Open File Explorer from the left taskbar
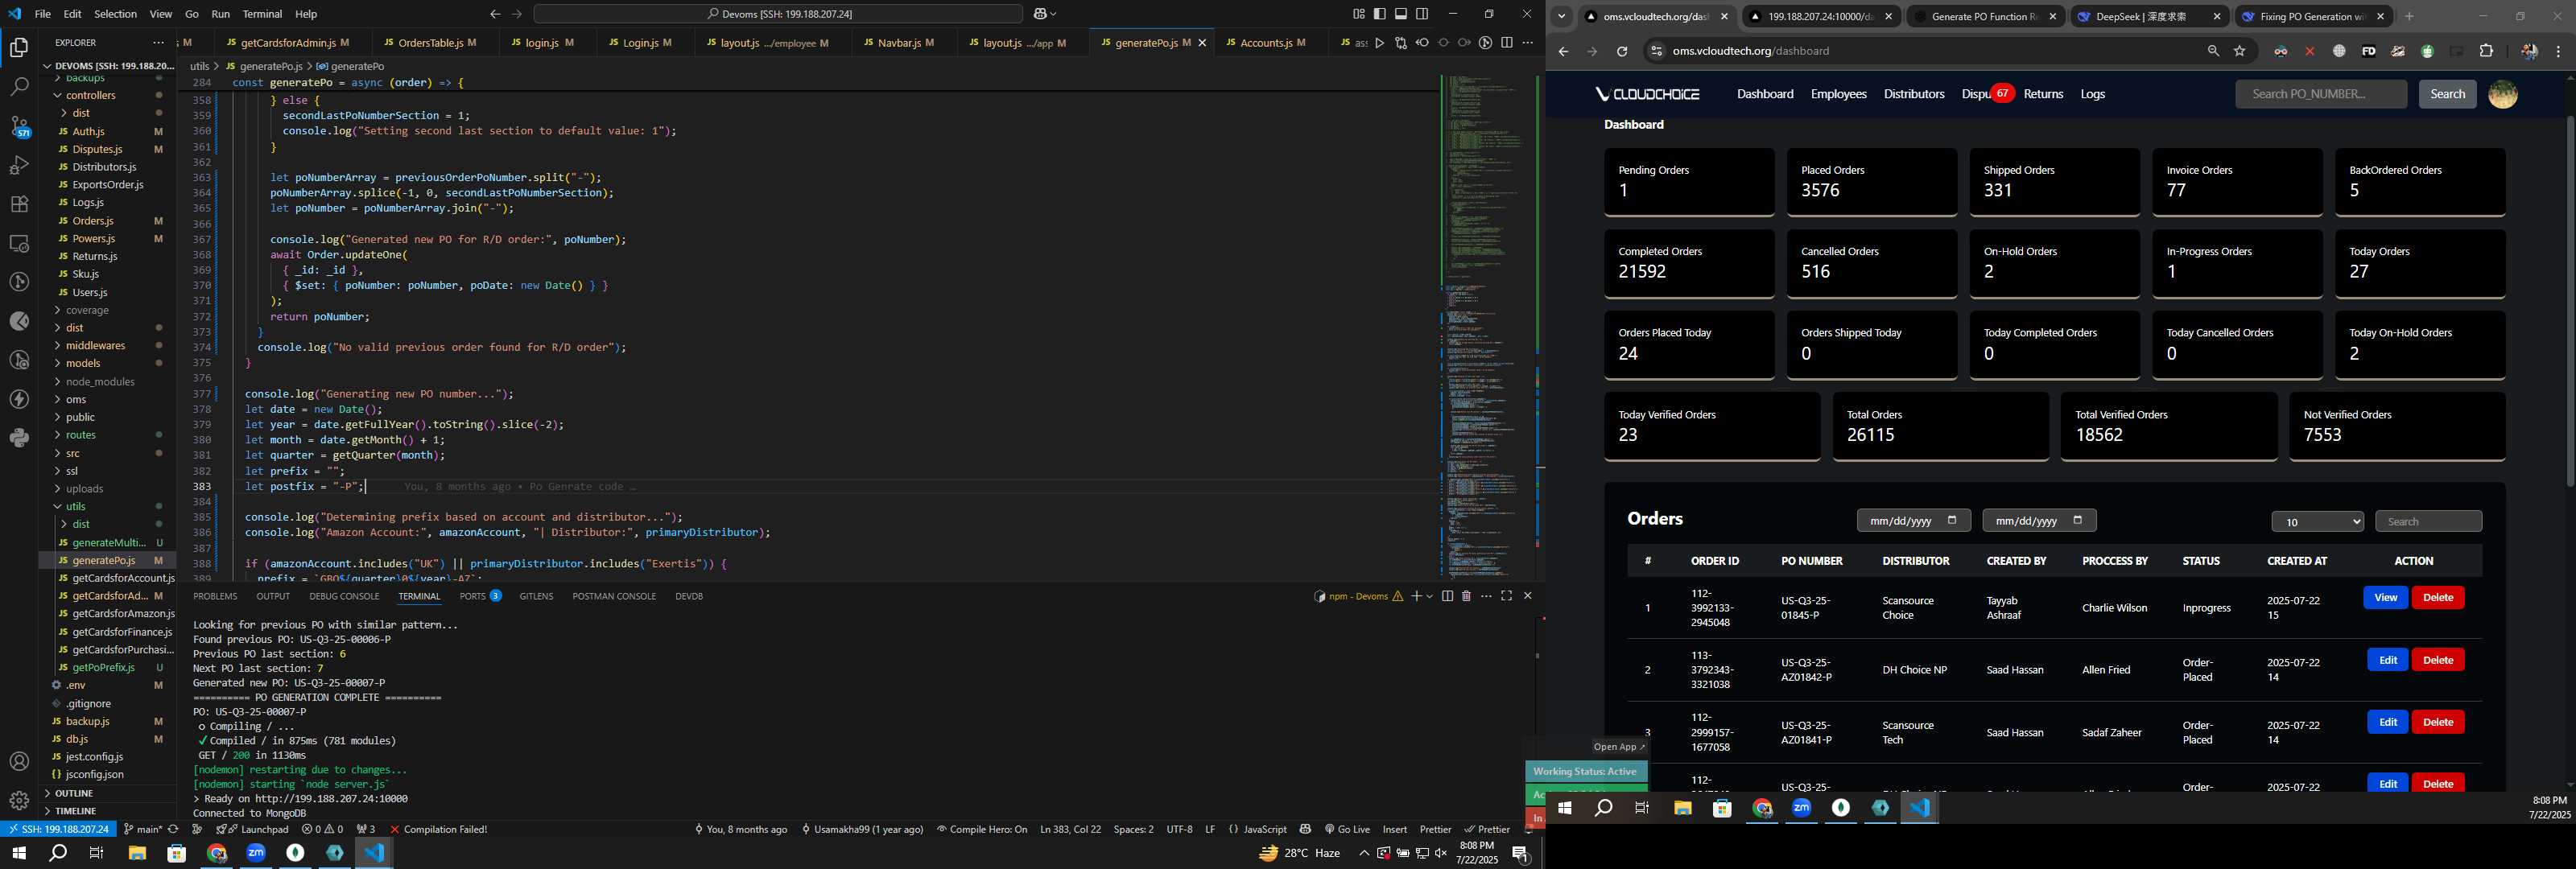This screenshot has width=2576, height=869. 137,853
